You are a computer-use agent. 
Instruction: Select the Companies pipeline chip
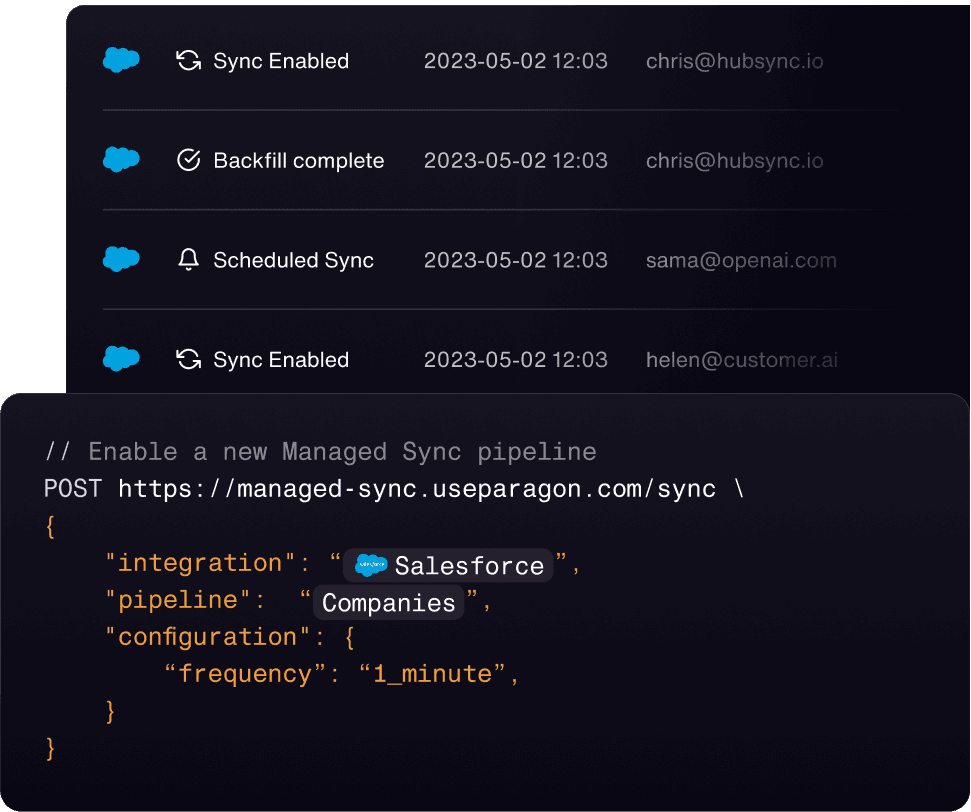(x=389, y=603)
